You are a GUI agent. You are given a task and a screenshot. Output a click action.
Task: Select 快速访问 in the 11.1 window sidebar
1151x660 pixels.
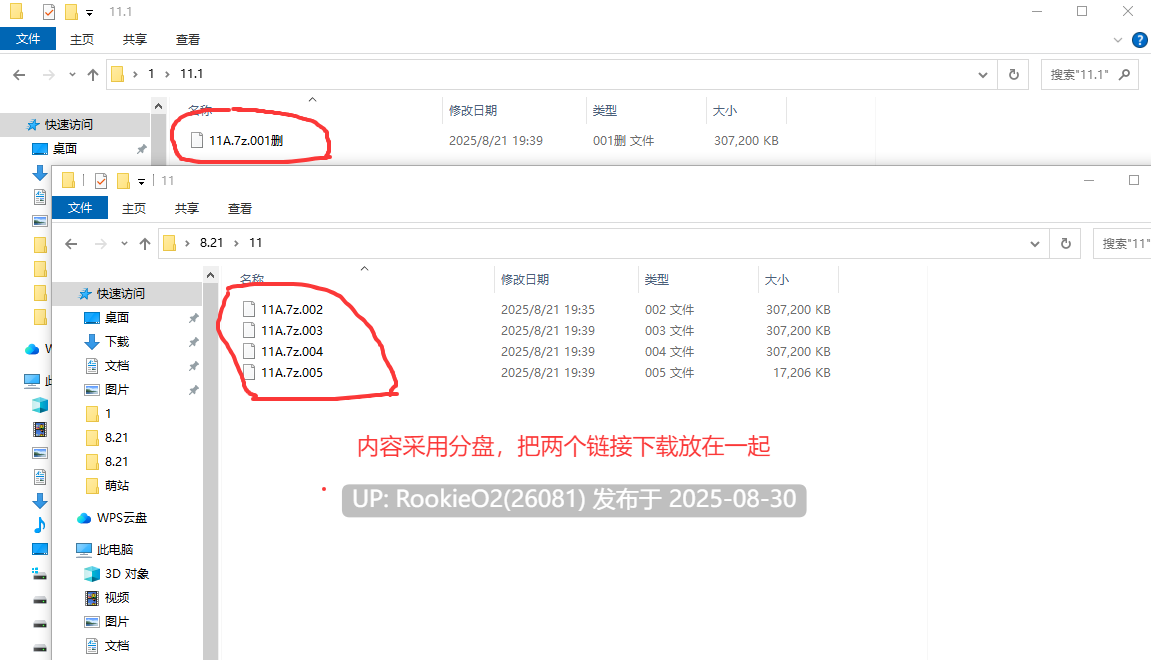pyautogui.click(x=68, y=125)
